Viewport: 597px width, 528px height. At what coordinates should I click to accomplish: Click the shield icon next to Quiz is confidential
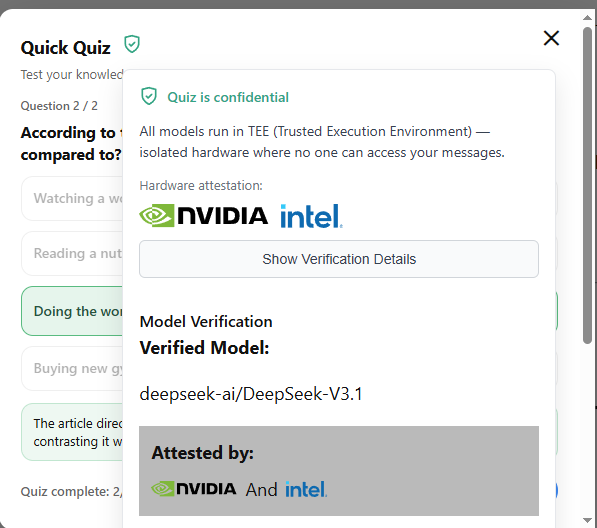149,96
